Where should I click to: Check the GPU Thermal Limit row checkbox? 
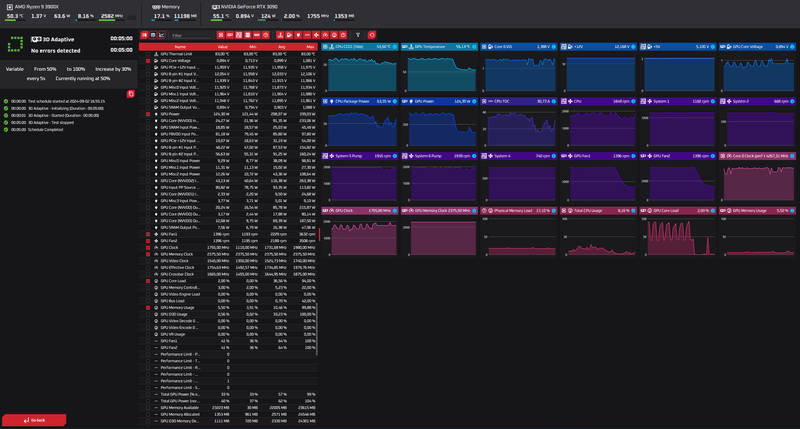148,54
